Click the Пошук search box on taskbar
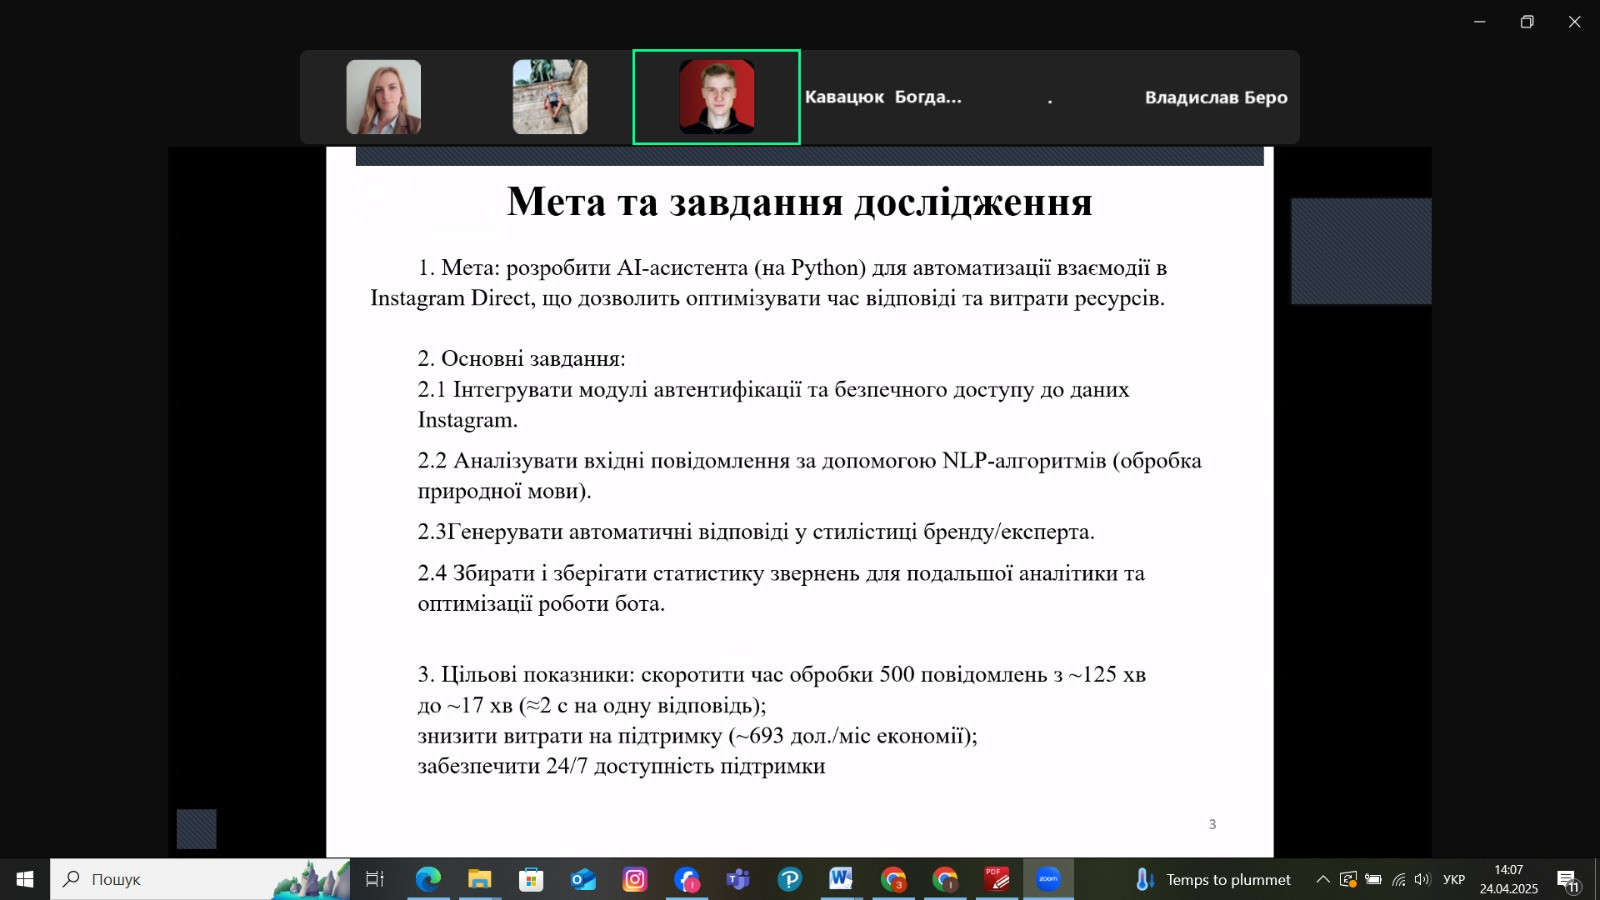This screenshot has height=900, width=1600. (200, 879)
